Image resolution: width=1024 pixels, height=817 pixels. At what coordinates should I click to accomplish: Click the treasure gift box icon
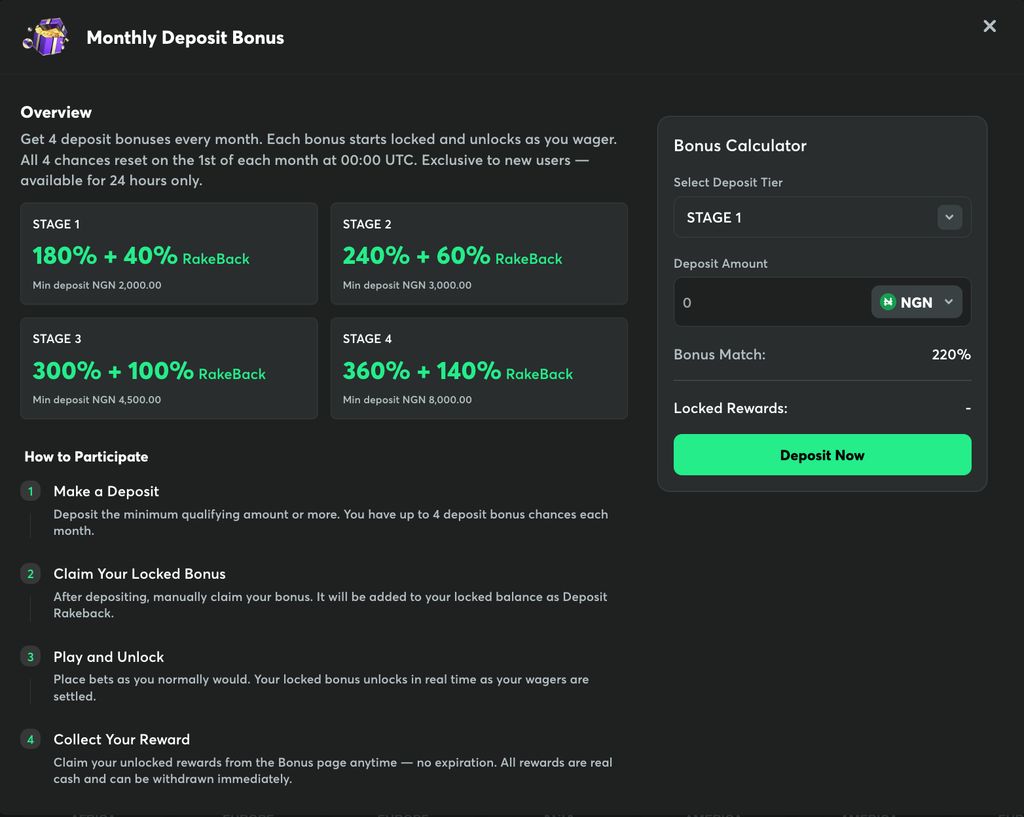click(x=46, y=37)
